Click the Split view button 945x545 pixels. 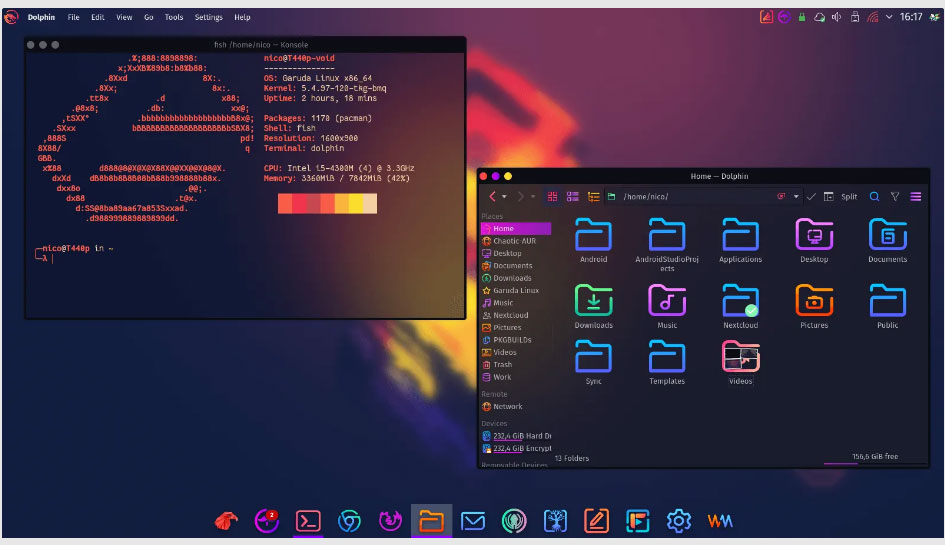(x=849, y=197)
